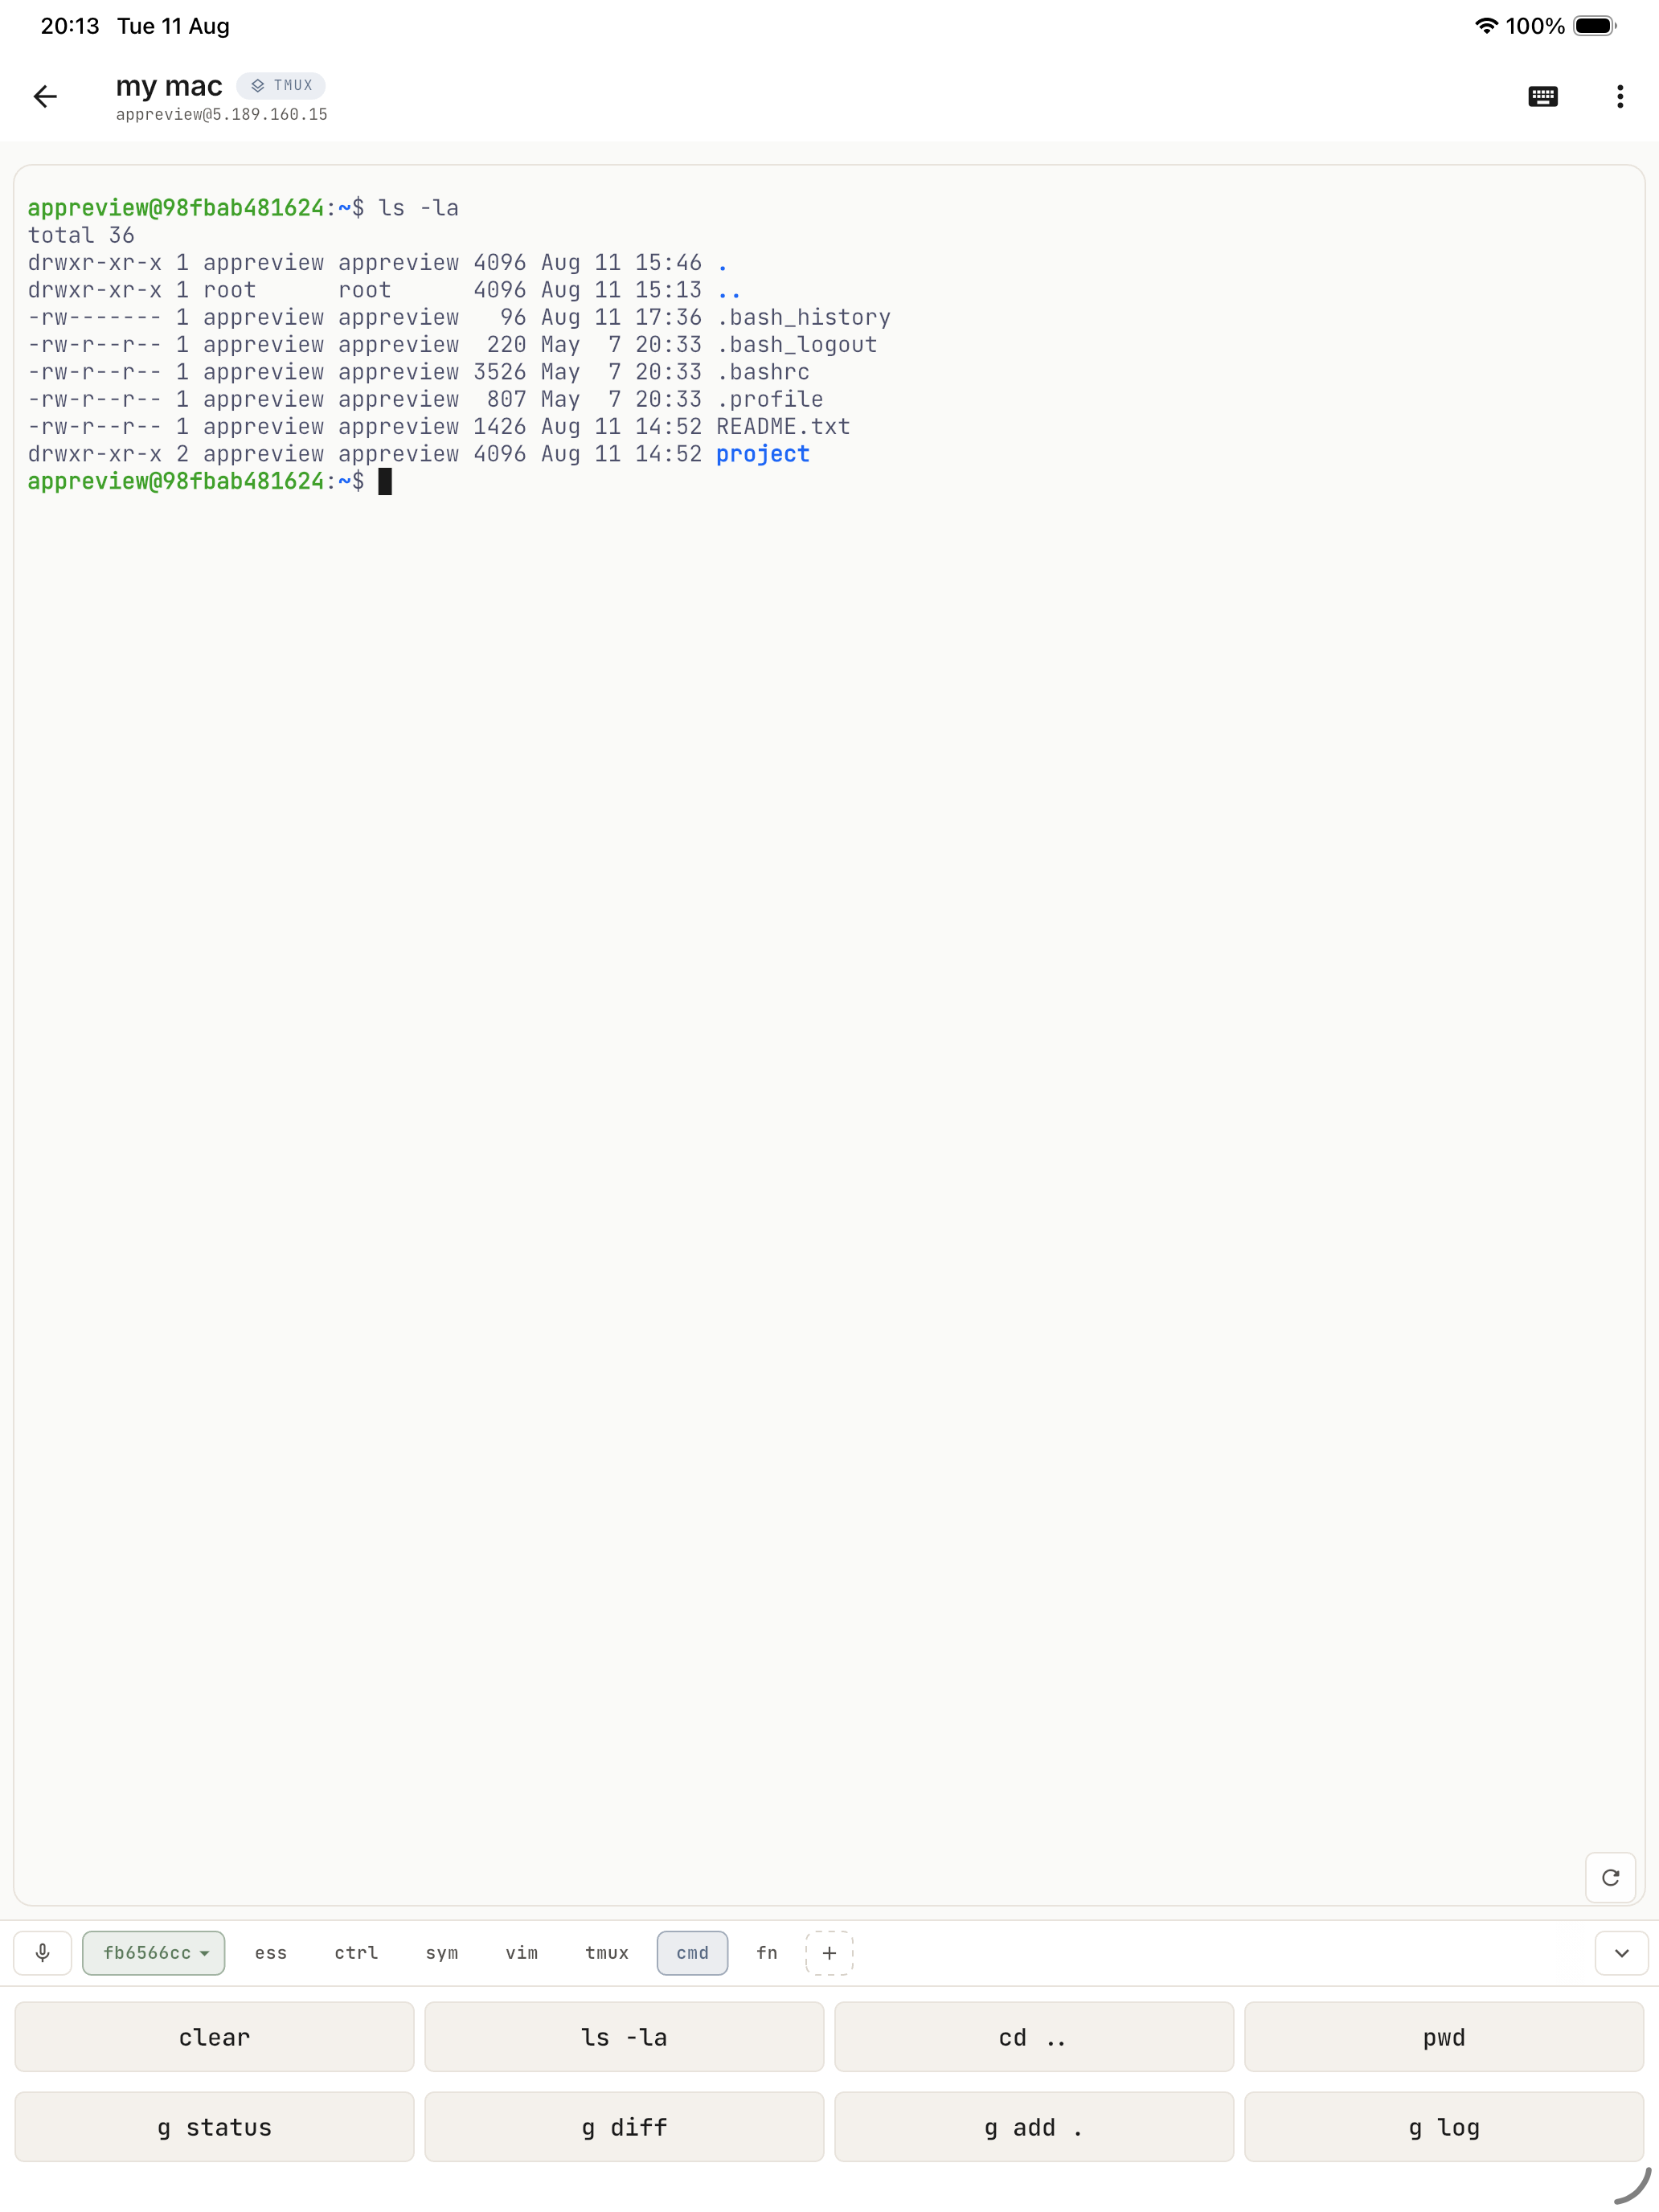Screen dimensions: 1659x2212
Task: Run the pwd shortcut
Action: tap(1444, 2037)
